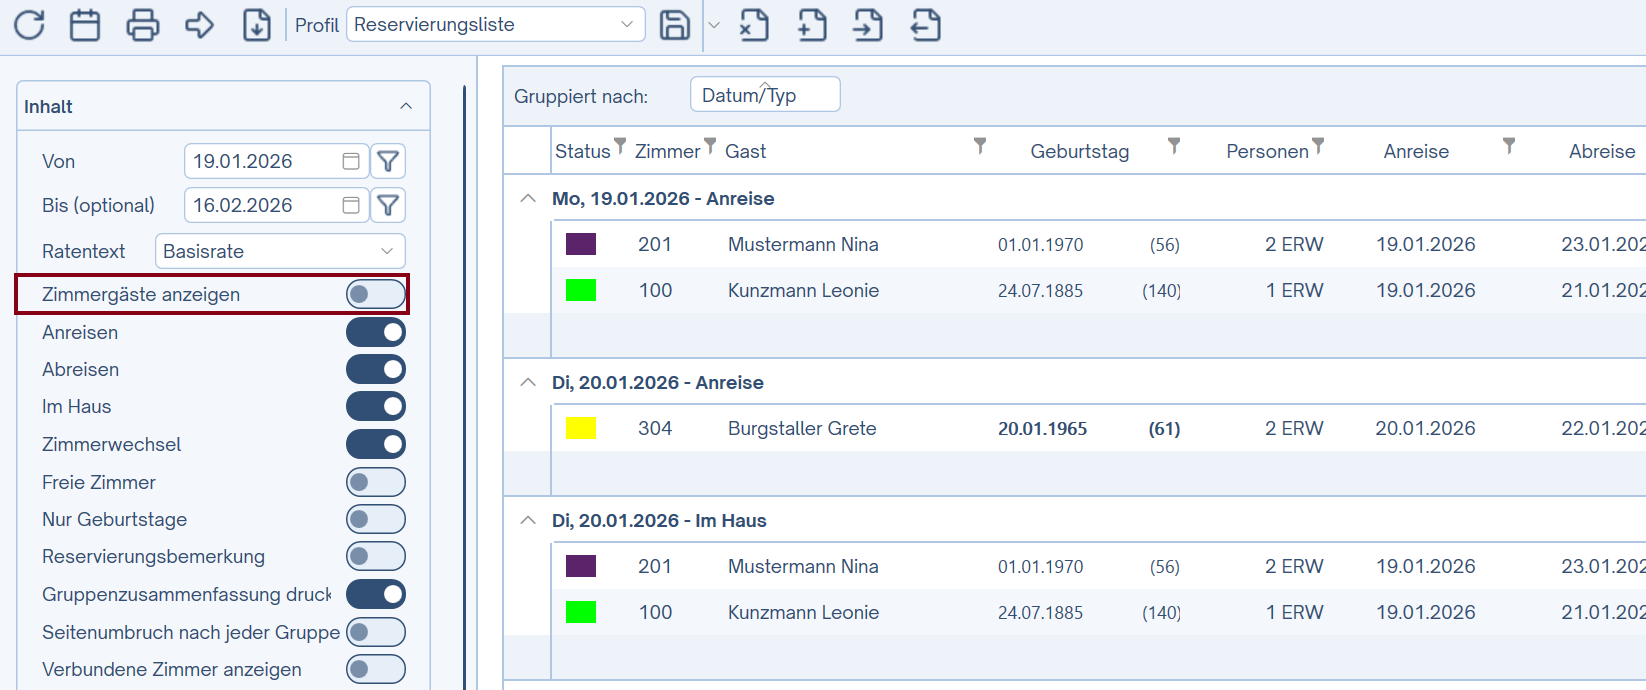The image size is (1646, 690).
Task: Click room number 304 cell
Action: (655, 428)
